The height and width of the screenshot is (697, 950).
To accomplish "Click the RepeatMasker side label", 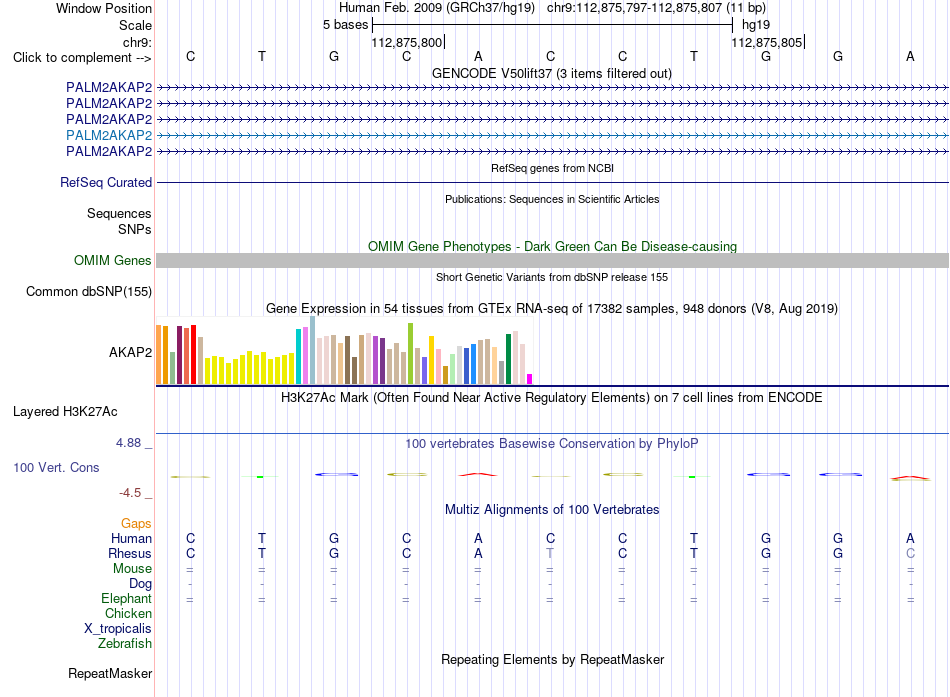I will tap(110, 674).
